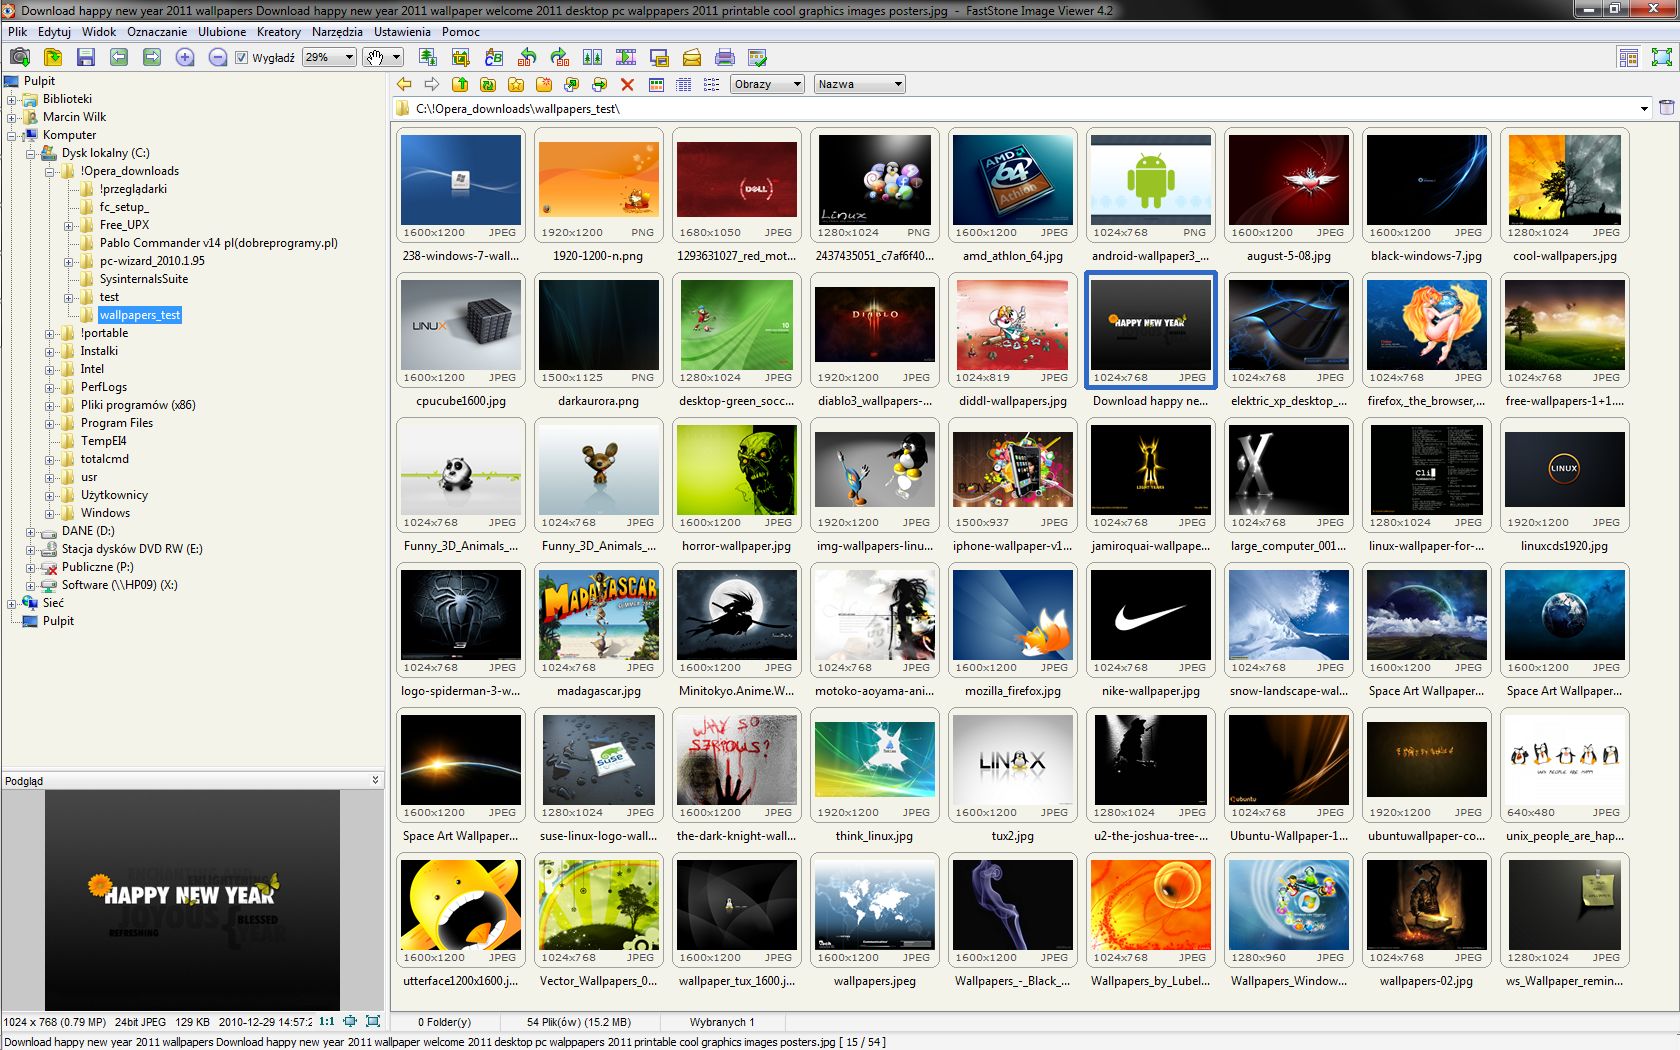The image size is (1680, 1050).
Task: Switch to details view mode
Action: tap(684, 85)
